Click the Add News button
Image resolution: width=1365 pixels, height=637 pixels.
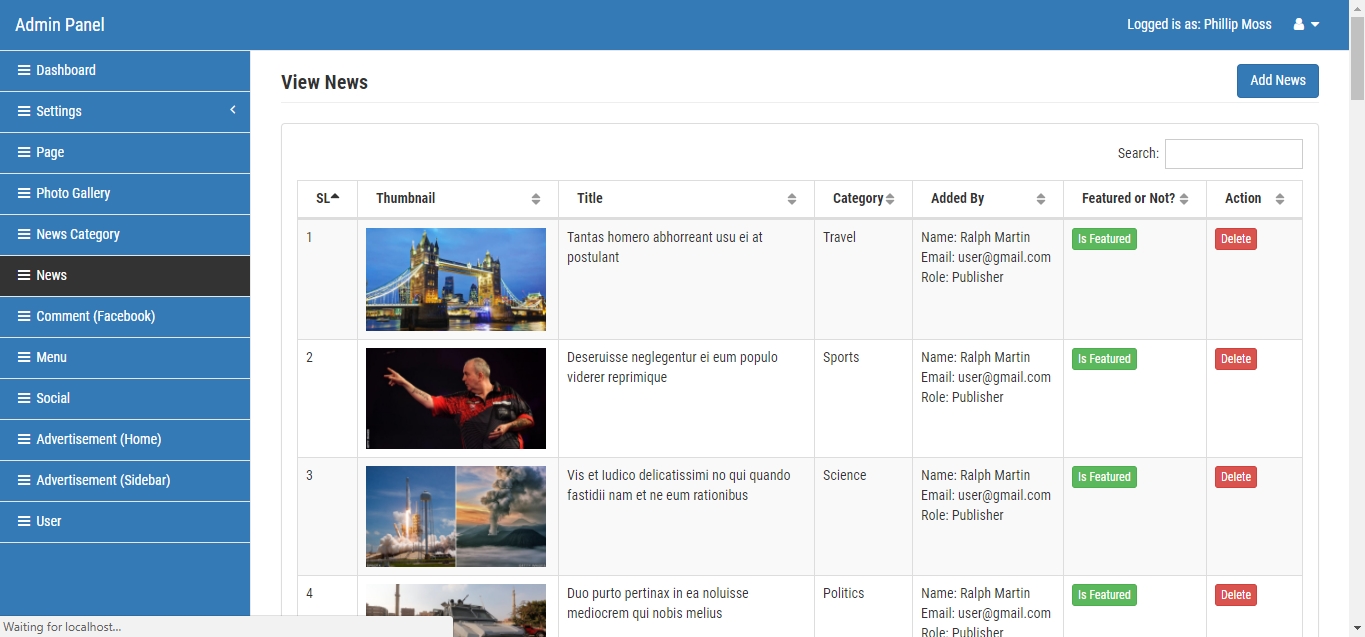pyautogui.click(x=1277, y=81)
